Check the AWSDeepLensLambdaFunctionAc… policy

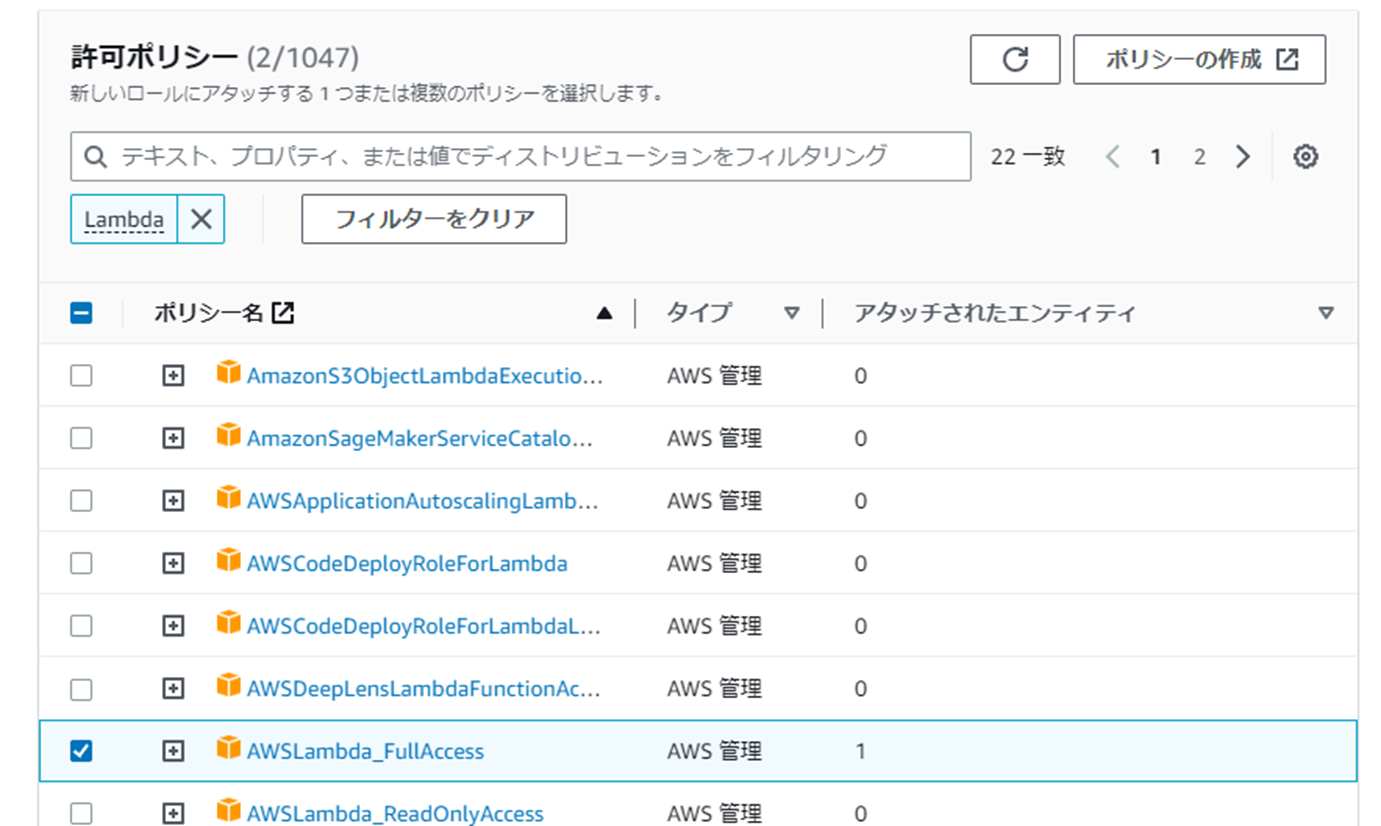click(81, 689)
